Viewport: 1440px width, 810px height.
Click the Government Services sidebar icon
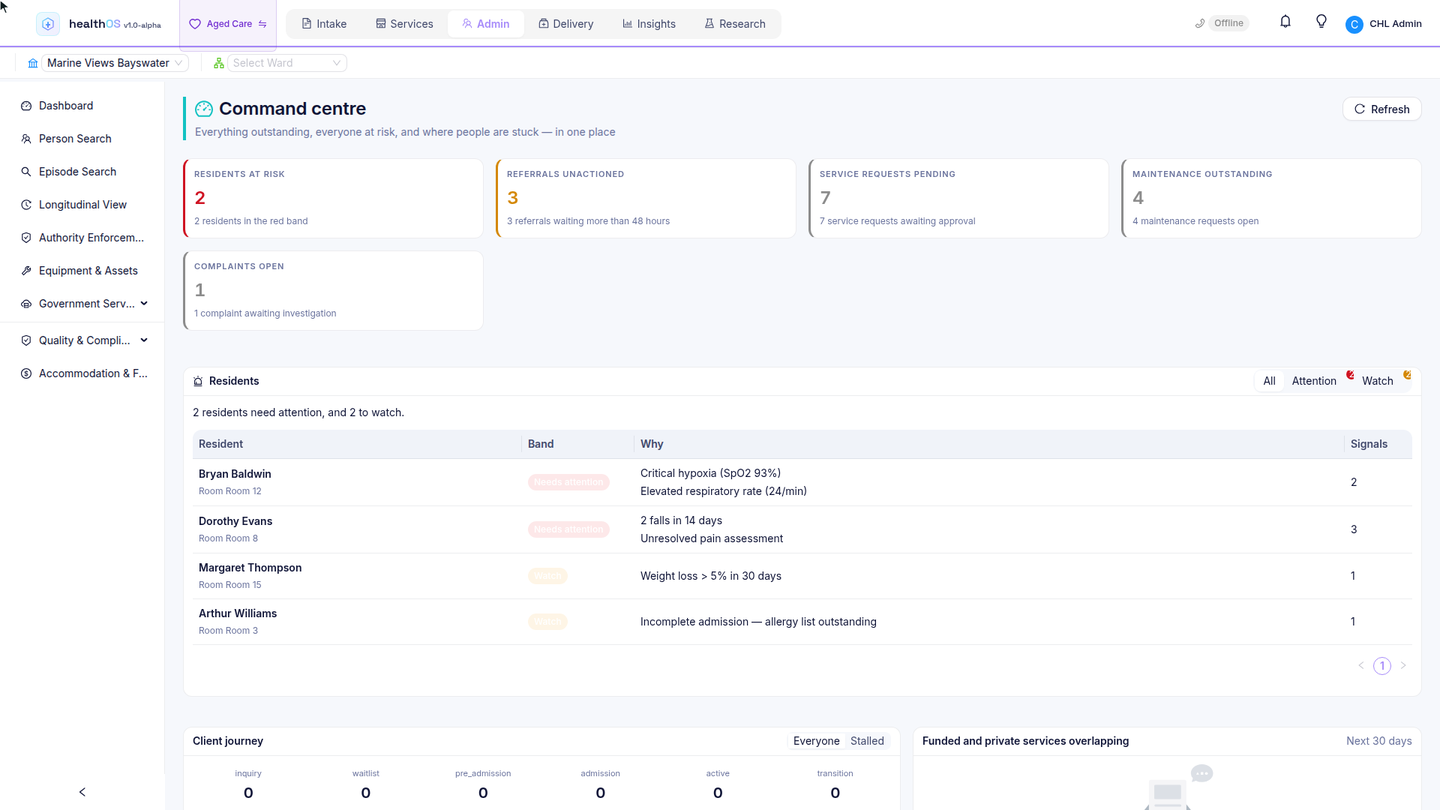pyautogui.click(x=26, y=304)
